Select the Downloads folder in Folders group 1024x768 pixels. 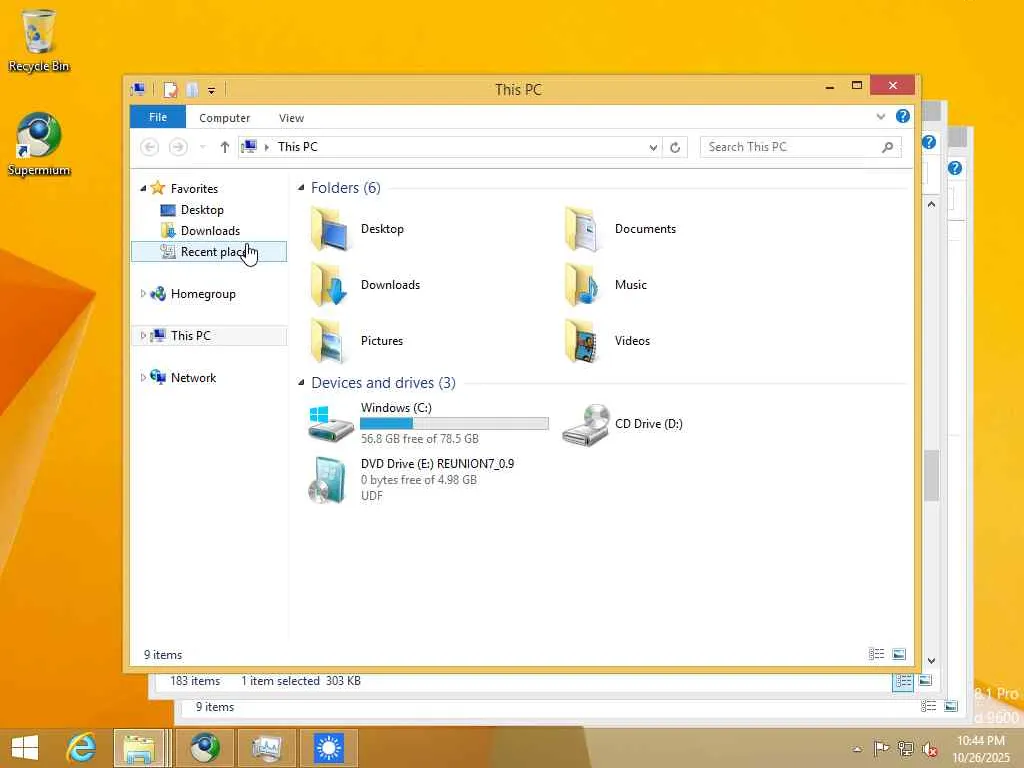point(364,285)
